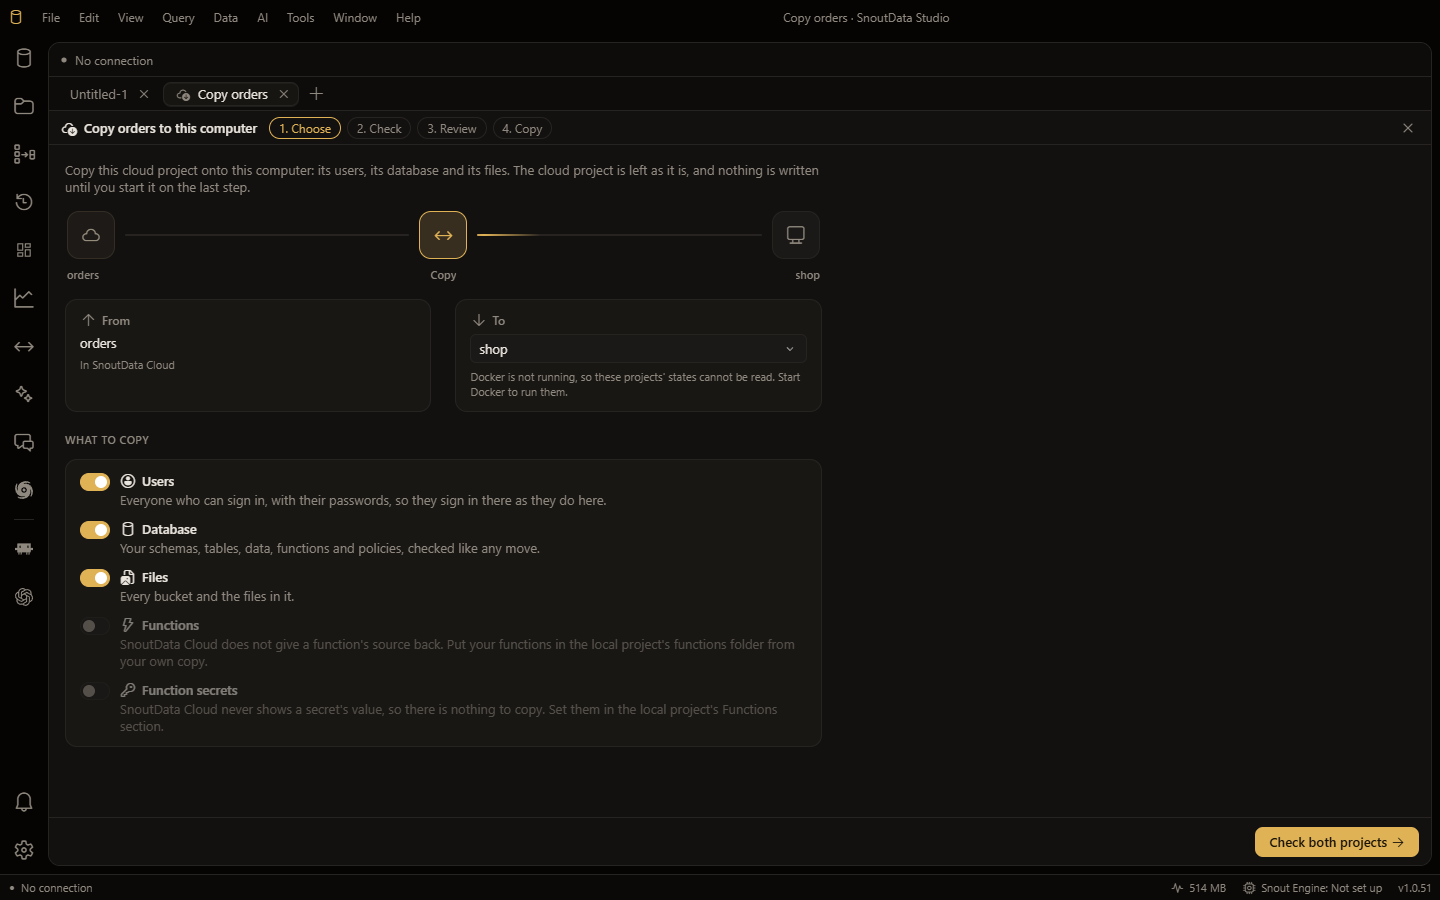Open the sparkles AI icon in the sidebar
Viewport: 1440px width, 900px height.
(x=24, y=394)
